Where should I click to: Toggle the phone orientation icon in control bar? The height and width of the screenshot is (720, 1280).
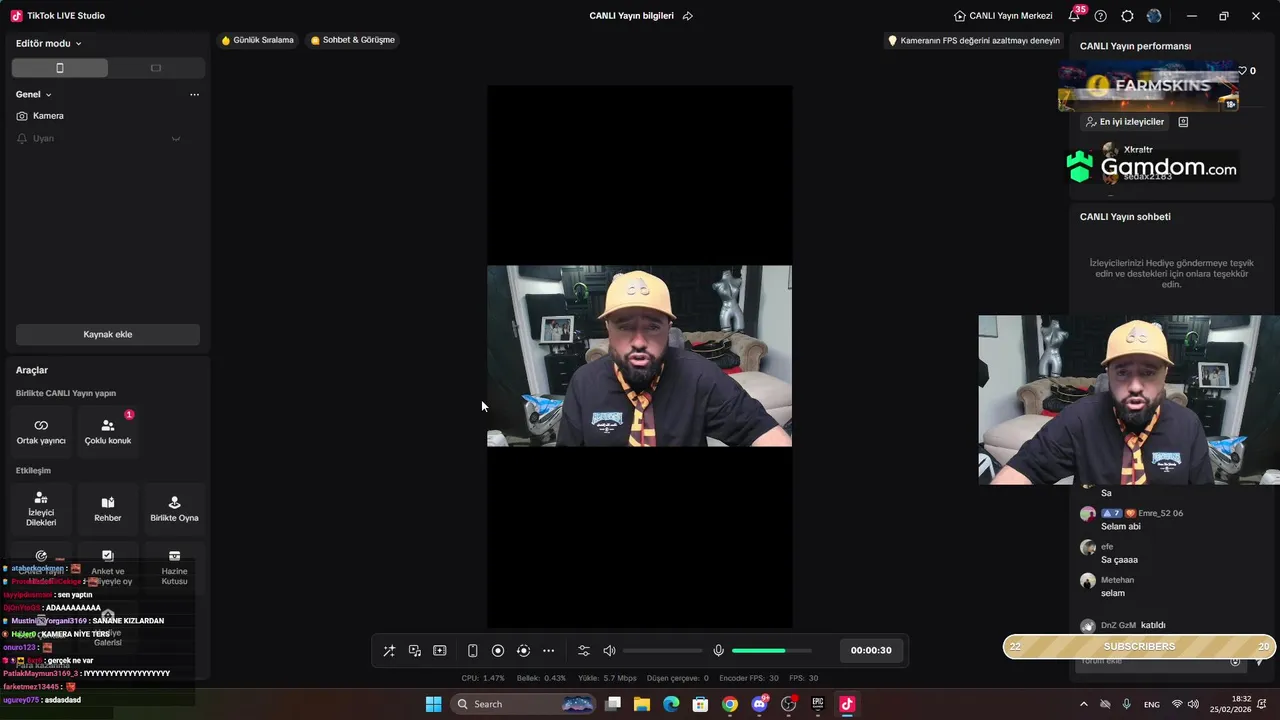click(473, 651)
